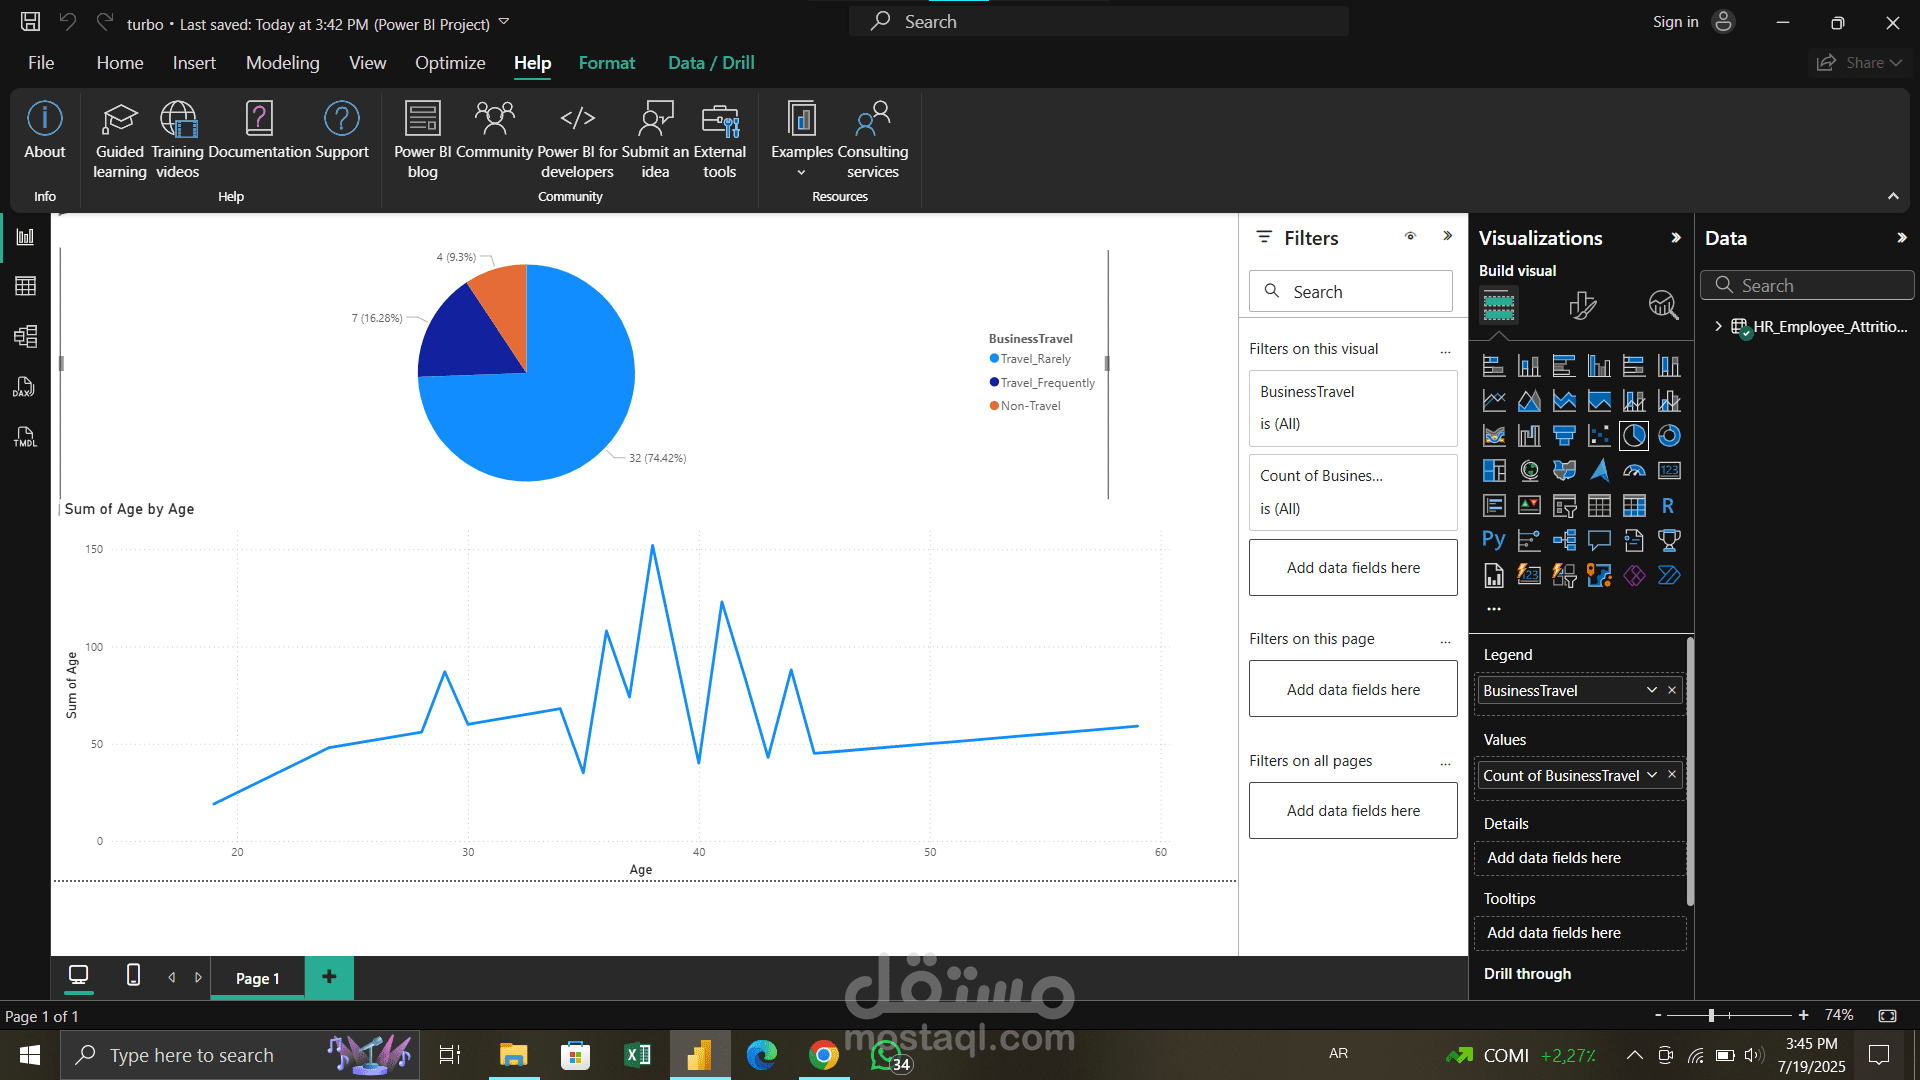
Task: Collapse the Visualizations pane
Action: pos(1676,238)
